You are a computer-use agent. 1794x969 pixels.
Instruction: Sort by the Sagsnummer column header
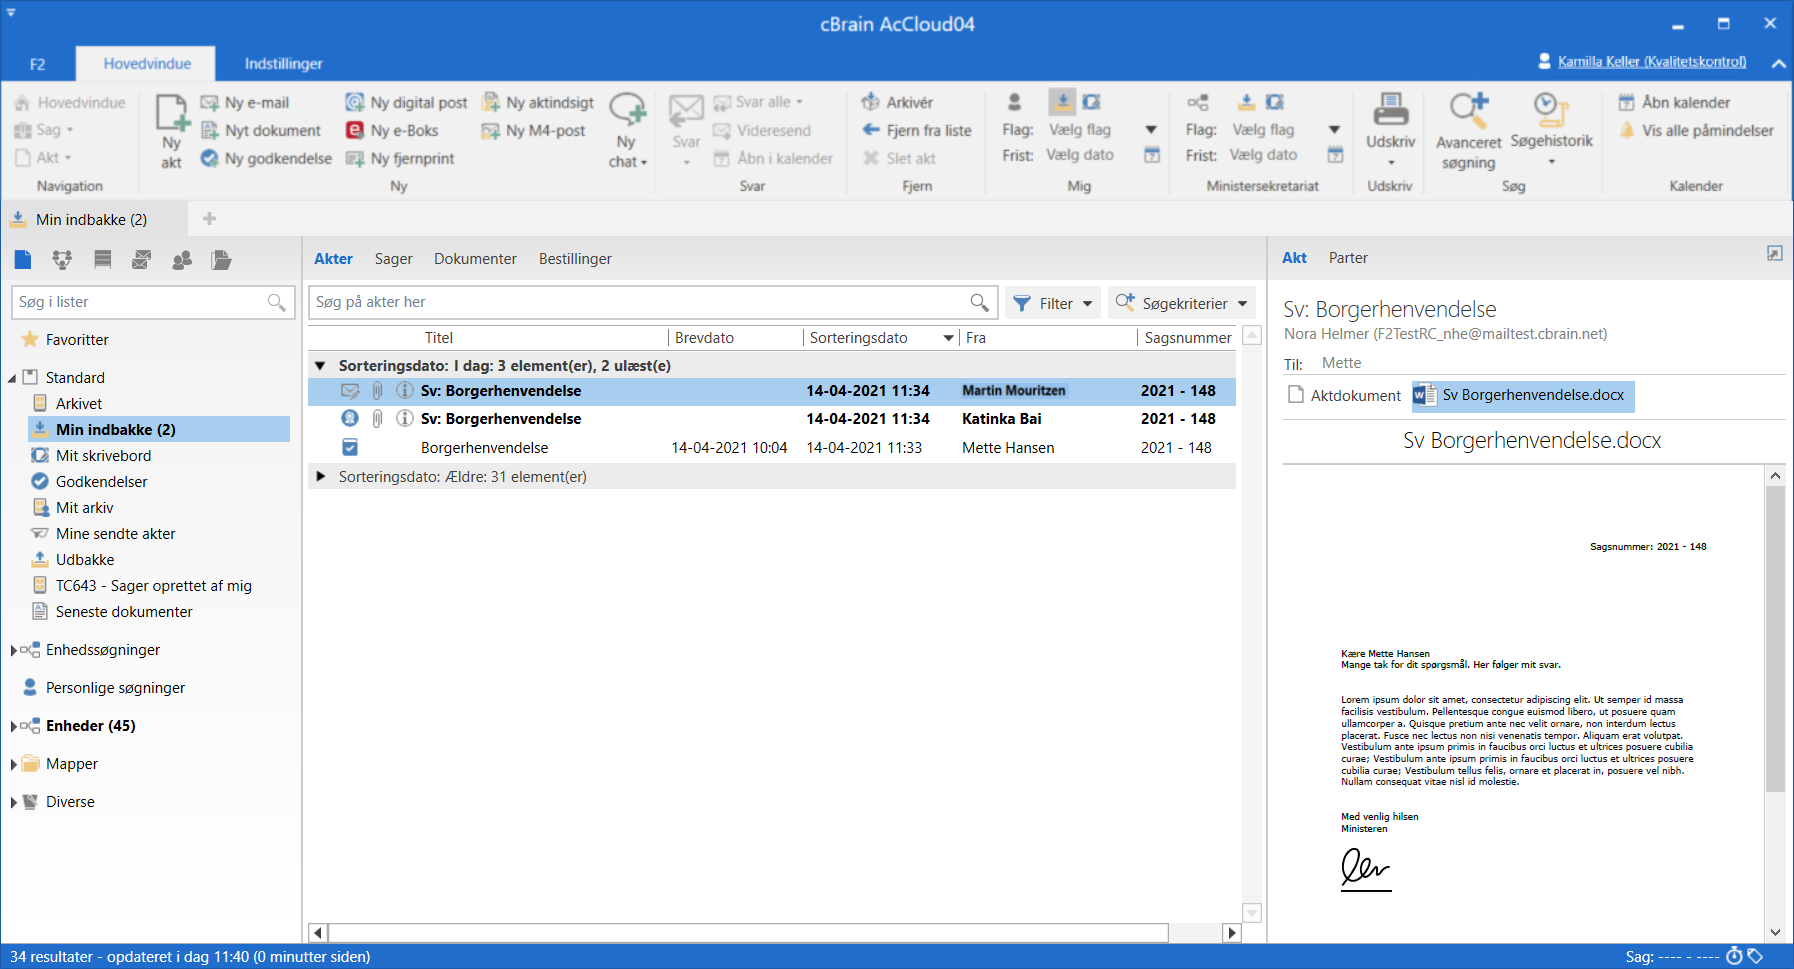1187,338
